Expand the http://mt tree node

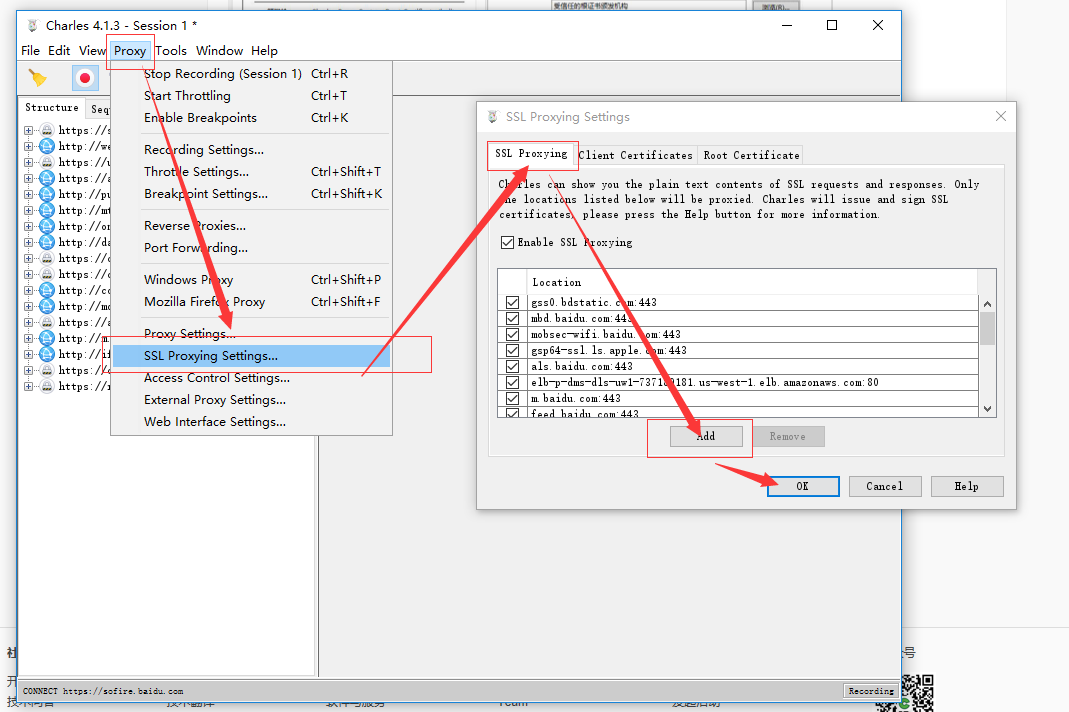pos(28,210)
